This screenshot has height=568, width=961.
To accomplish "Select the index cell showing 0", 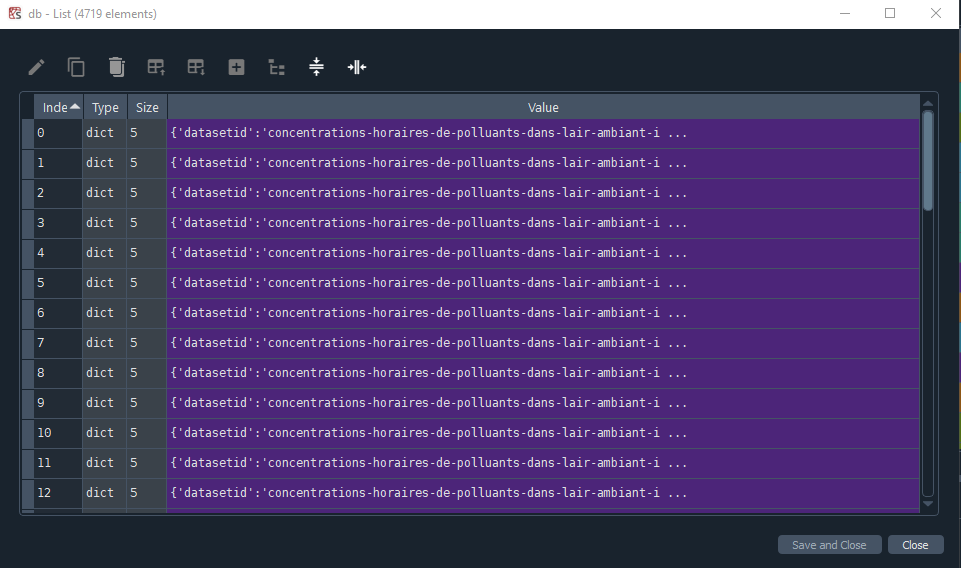I will pos(58,133).
